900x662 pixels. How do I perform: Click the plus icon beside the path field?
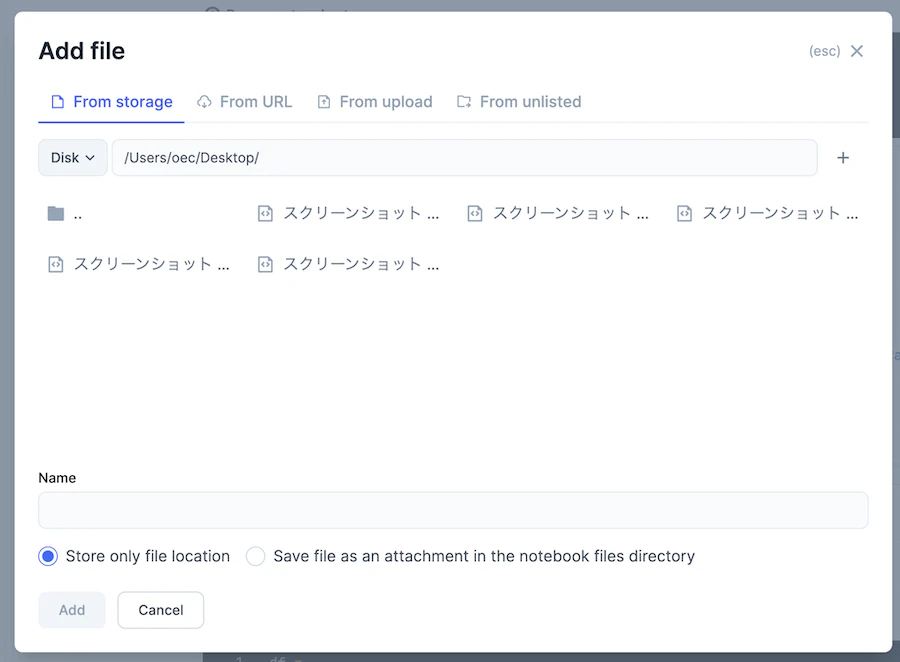[x=843, y=158]
